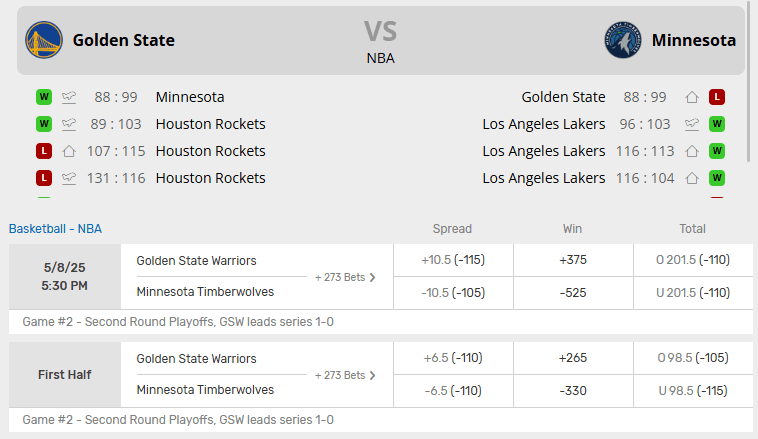This screenshot has height=439, width=758.
Task: Expand +273 Bets chevron for First Half
Action: pos(372,375)
